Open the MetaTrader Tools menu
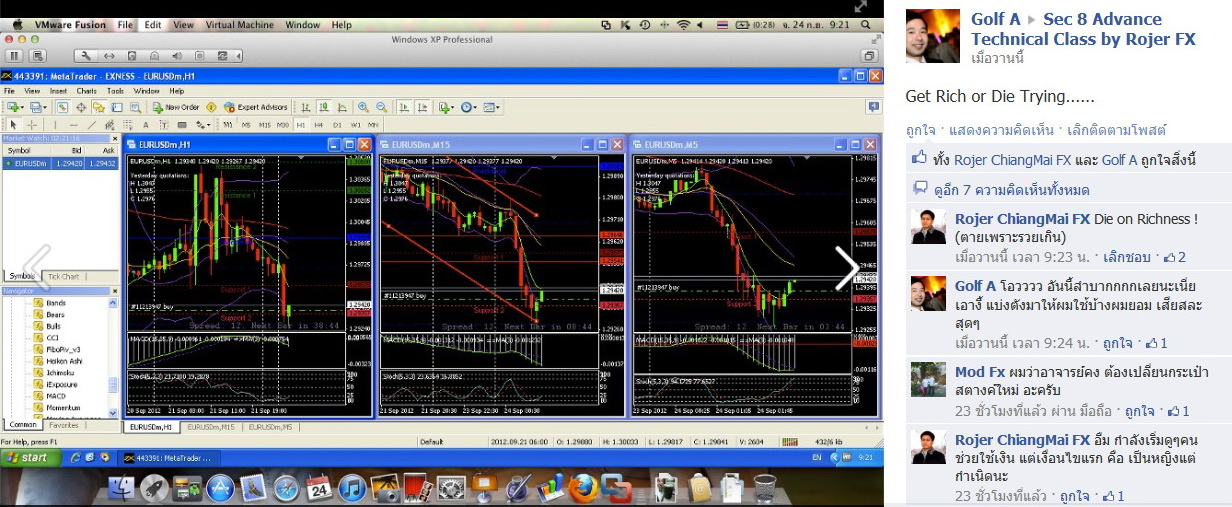The width and height of the screenshot is (1232, 507). click(x=115, y=91)
